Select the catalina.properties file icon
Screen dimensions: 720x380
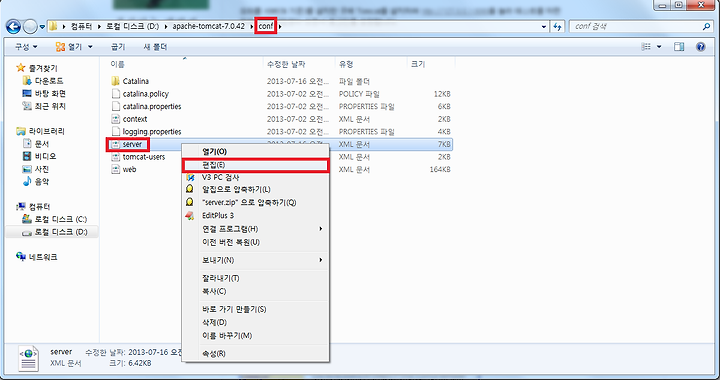coord(116,106)
